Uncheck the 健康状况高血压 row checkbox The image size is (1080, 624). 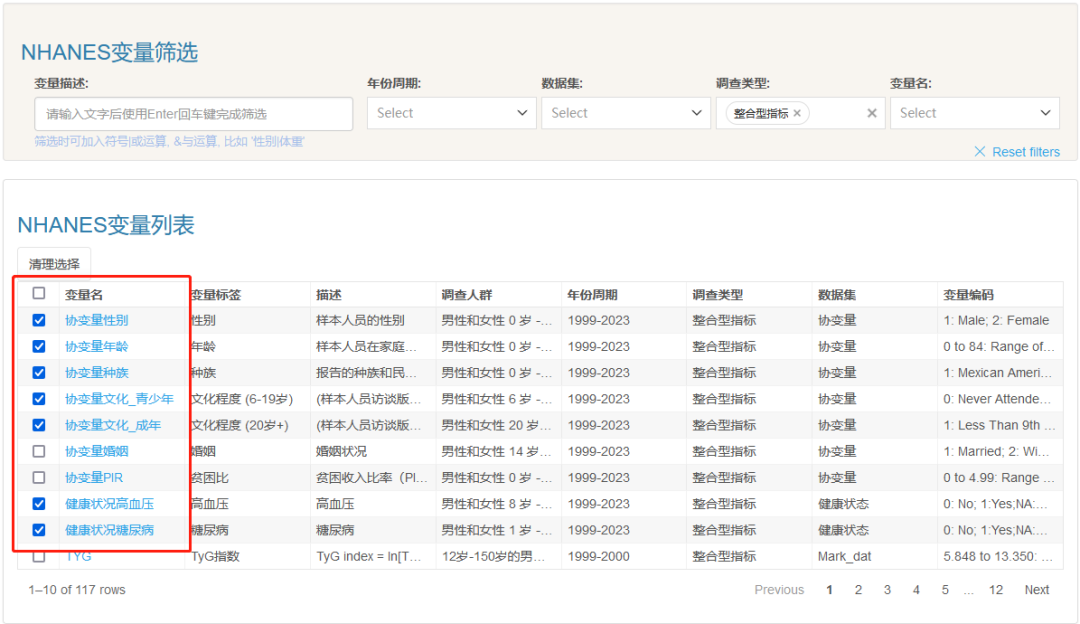(x=39, y=503)
